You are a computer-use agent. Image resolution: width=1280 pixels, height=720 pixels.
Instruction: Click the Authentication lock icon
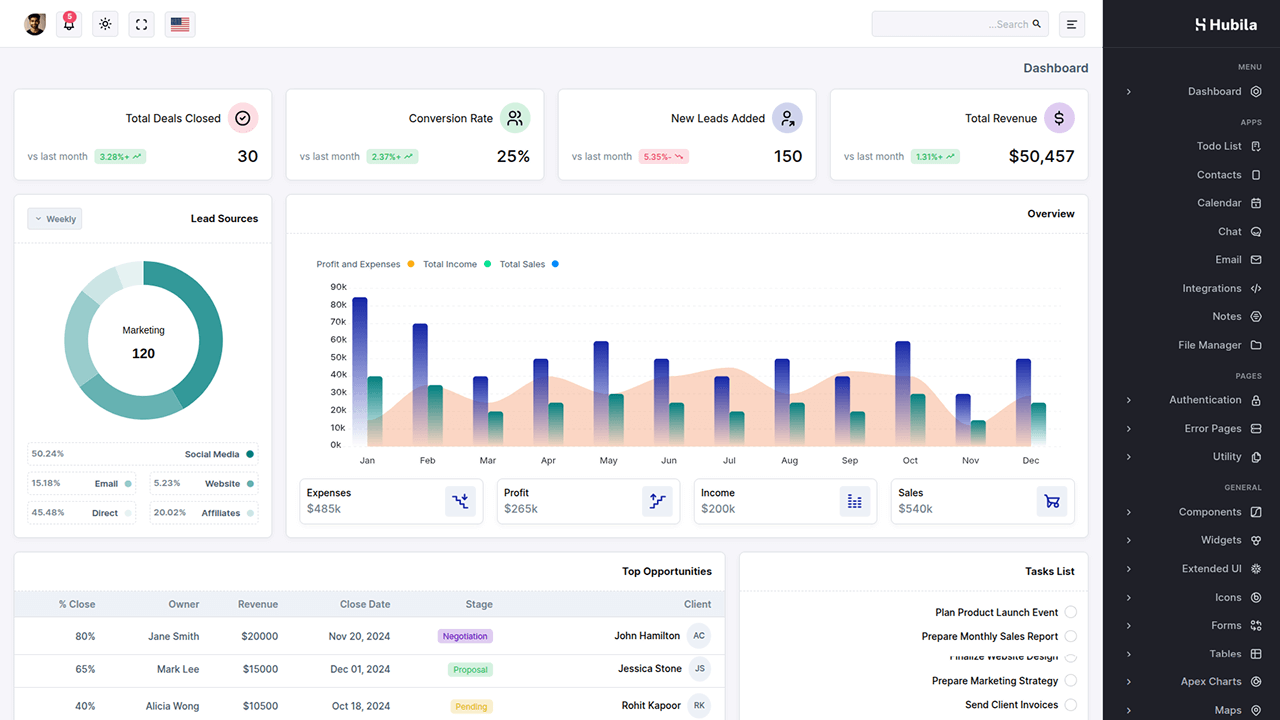(x=1256, y=400)
